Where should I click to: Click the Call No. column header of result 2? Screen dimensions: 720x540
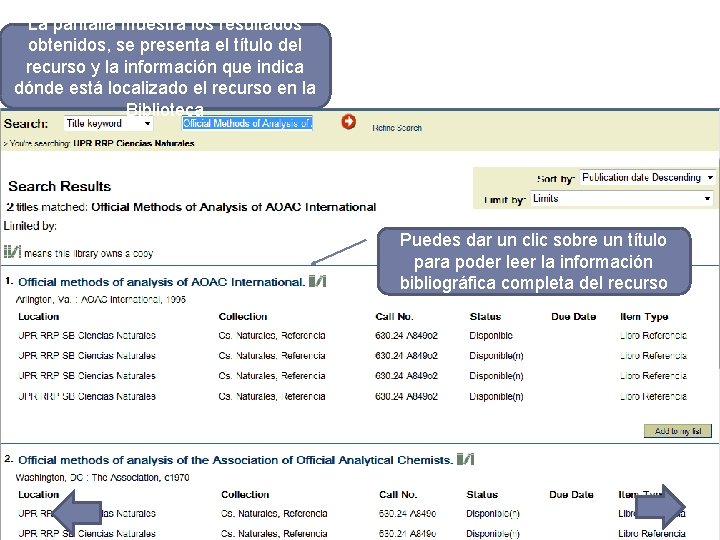398,495
